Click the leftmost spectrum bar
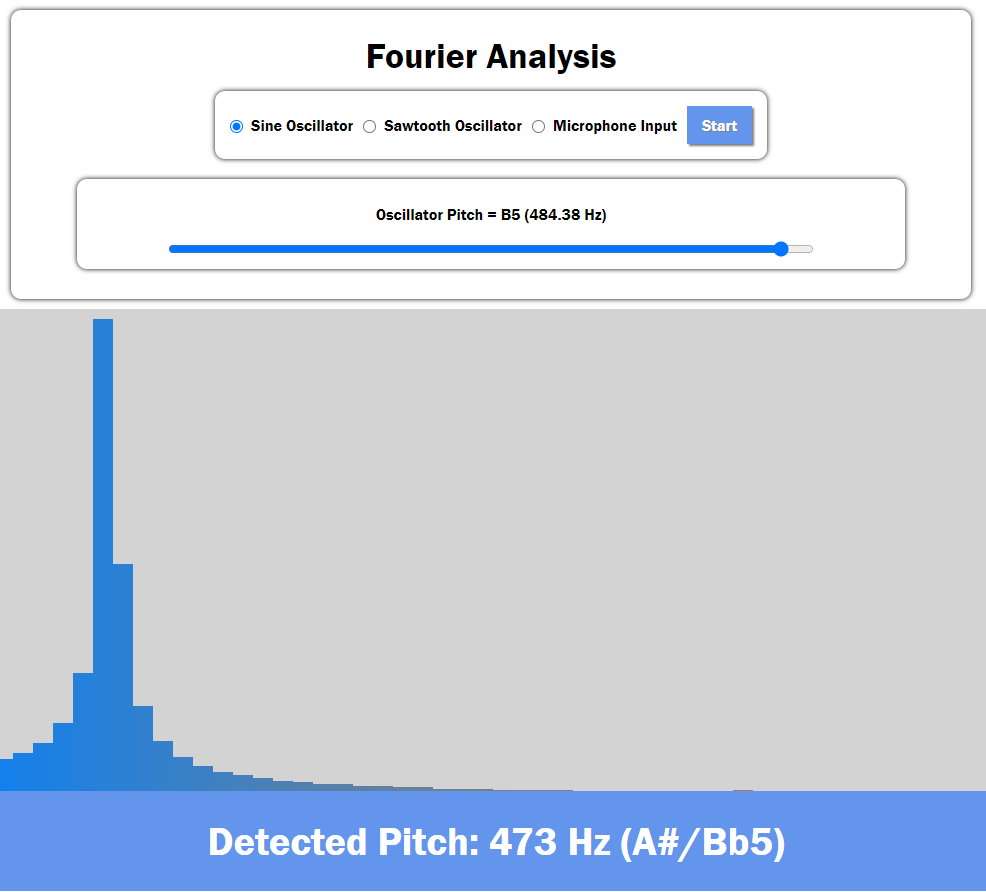Screen dimensions: 986x892 pyautogui.click(x=6, y=775)
